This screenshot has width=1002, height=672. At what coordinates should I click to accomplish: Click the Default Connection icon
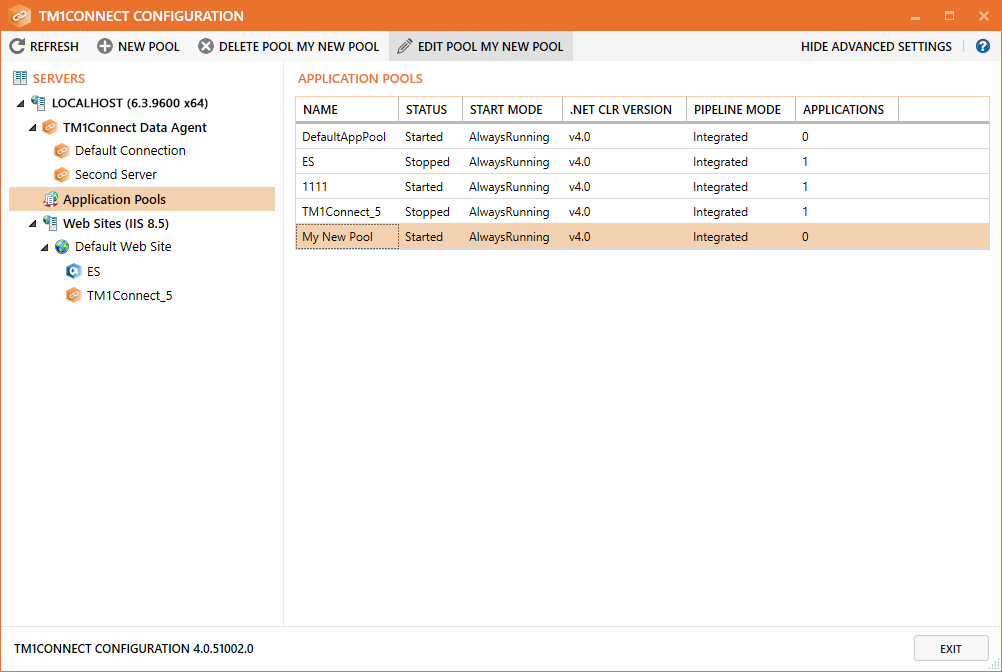(x=62, y=151)
